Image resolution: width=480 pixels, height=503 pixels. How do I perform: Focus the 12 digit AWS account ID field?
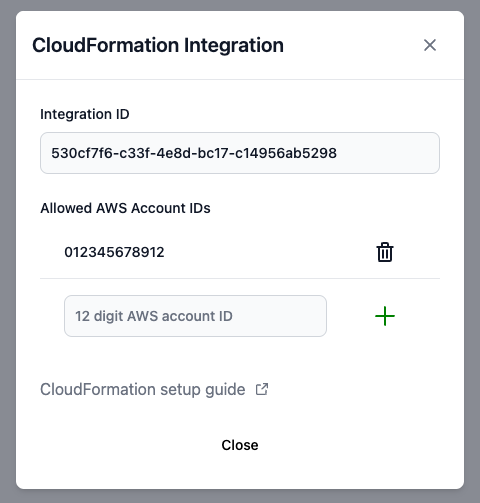click(x=195, y=316)
